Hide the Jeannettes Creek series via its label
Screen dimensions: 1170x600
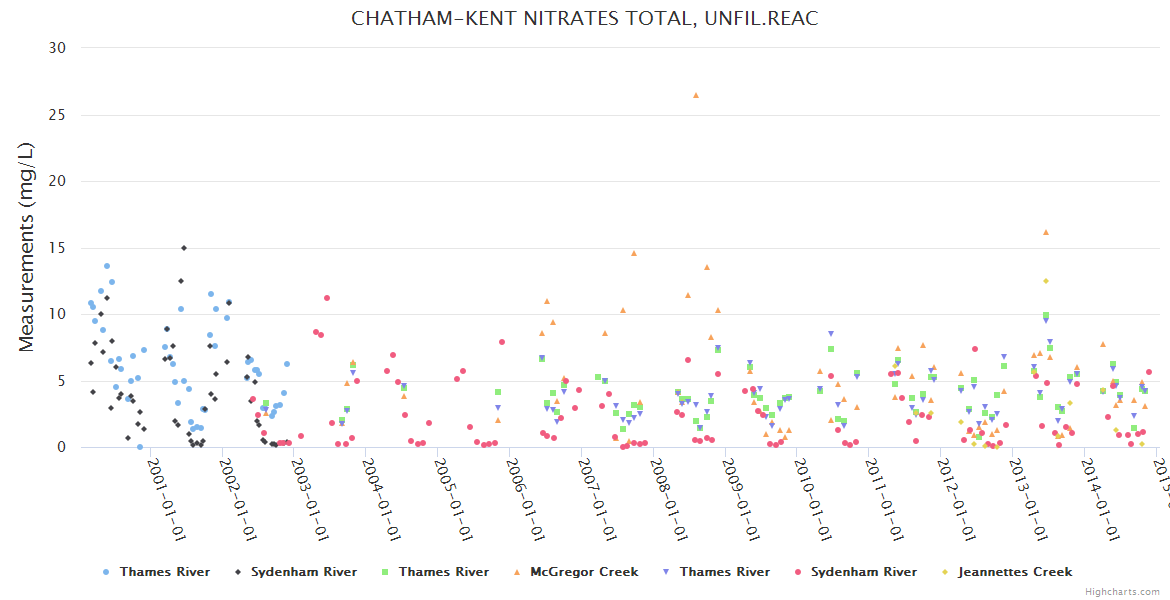tap(1014, 572)
